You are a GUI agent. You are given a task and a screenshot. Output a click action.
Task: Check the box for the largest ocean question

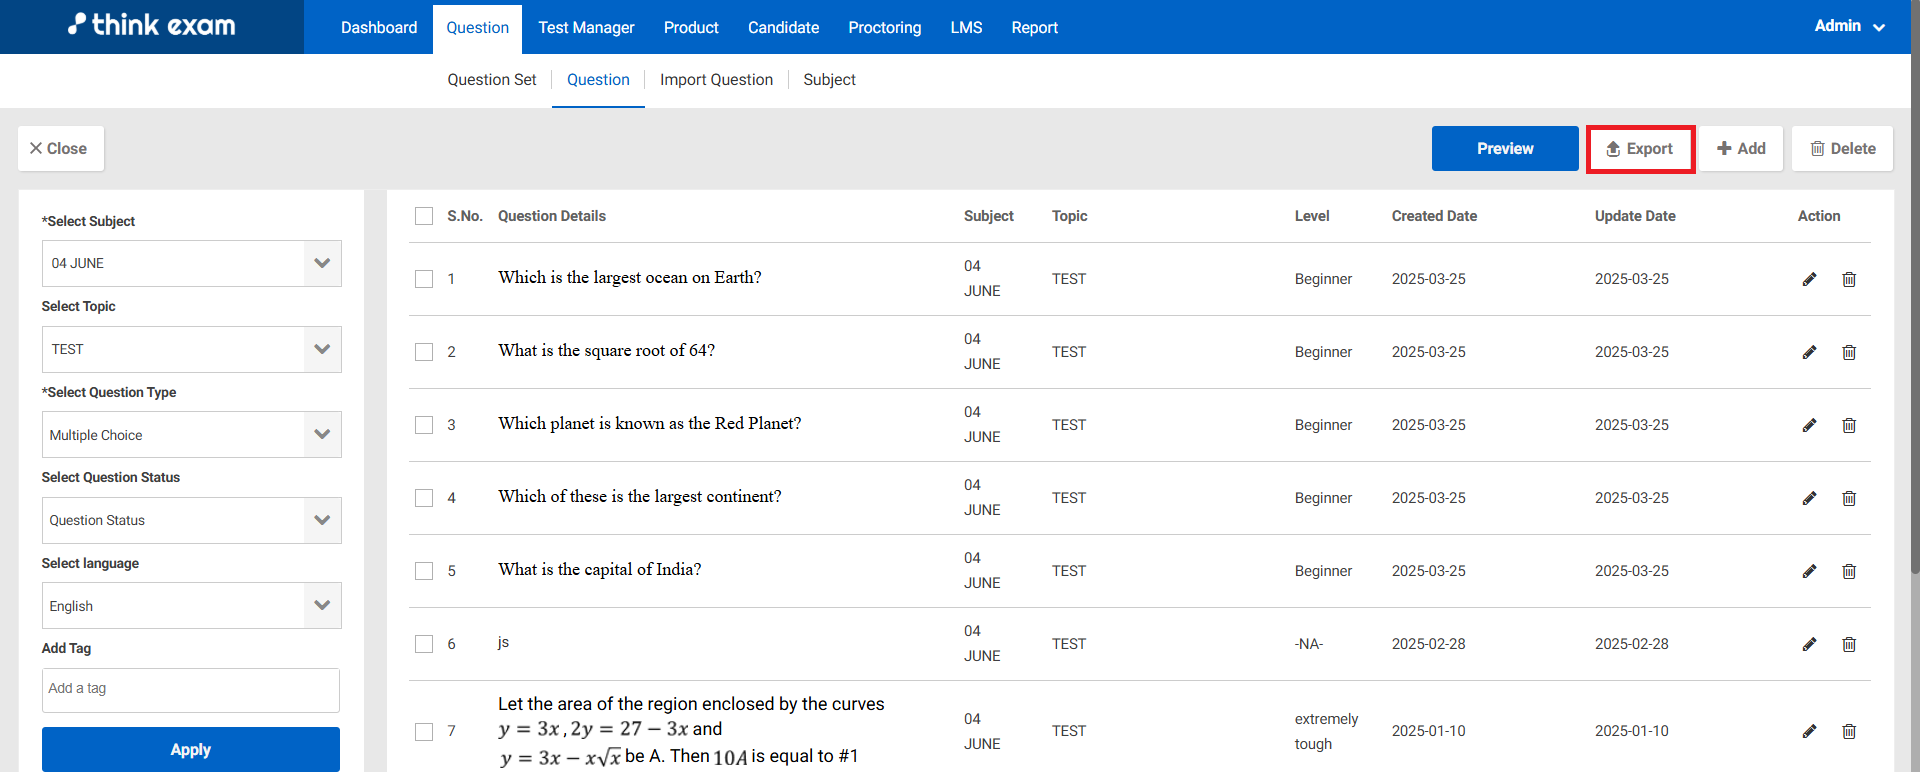pyautogui.click(x=424, y=279)
